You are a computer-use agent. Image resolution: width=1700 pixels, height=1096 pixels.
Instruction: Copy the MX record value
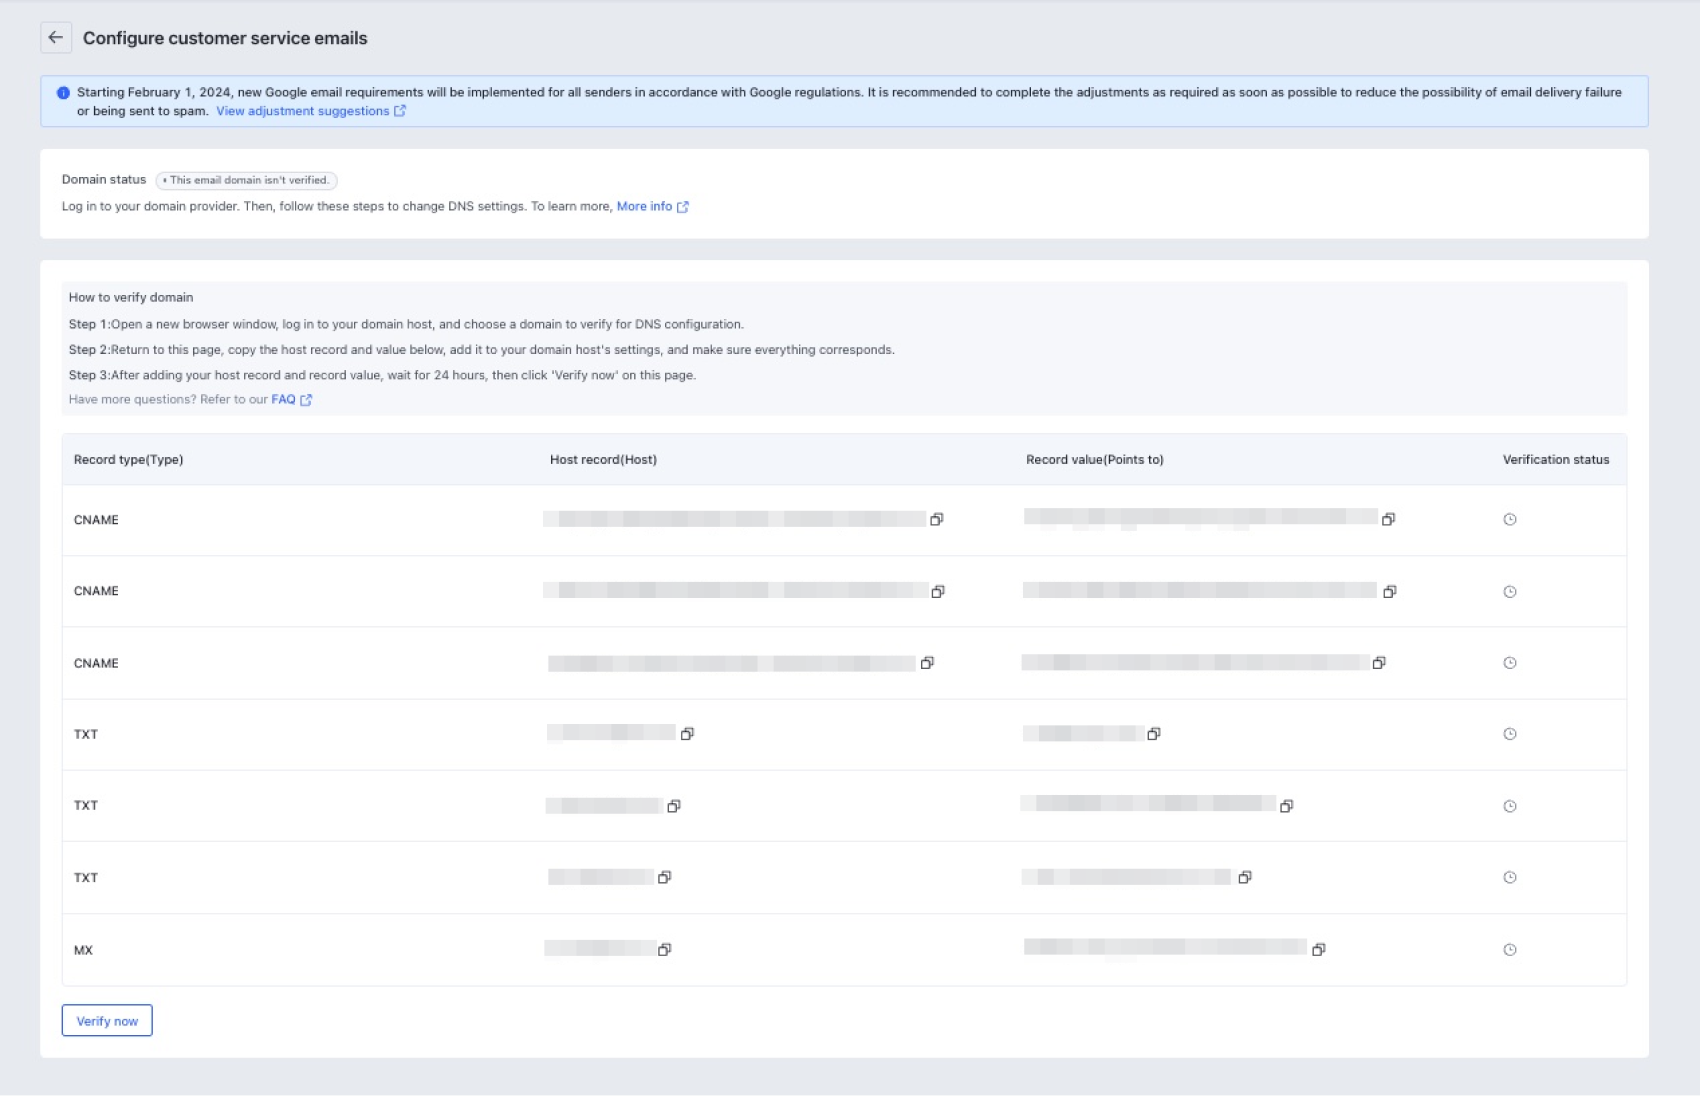1318,949
